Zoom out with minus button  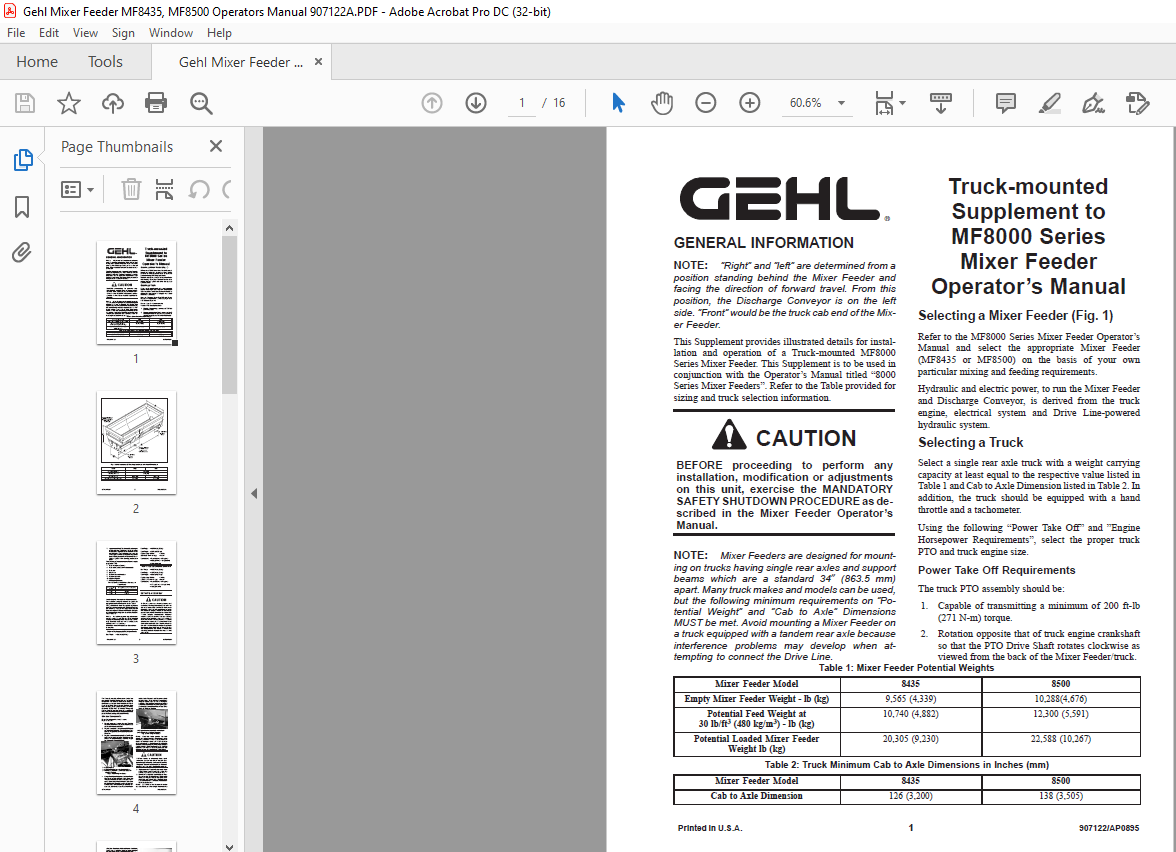coord(706,103)
